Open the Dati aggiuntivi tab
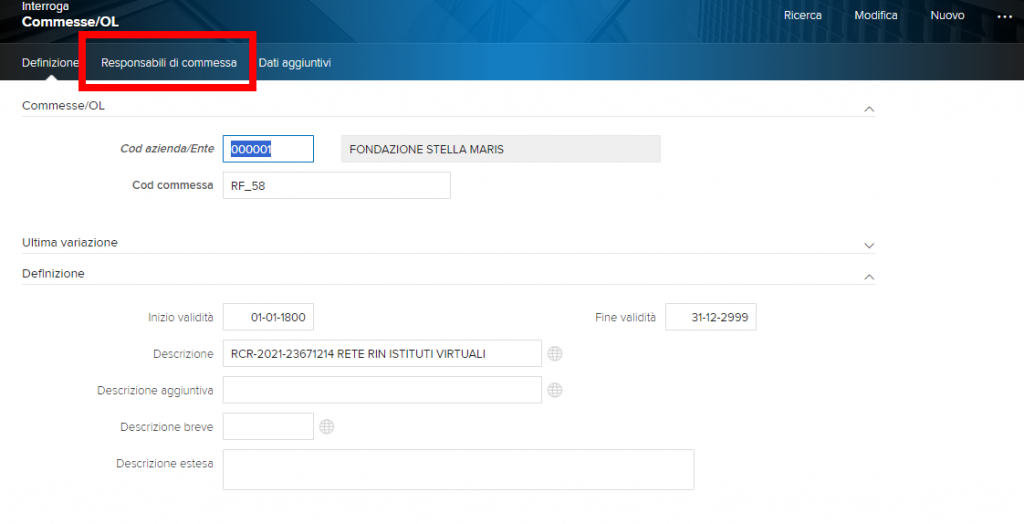The image size is (1024, 524). coord(294,63)
